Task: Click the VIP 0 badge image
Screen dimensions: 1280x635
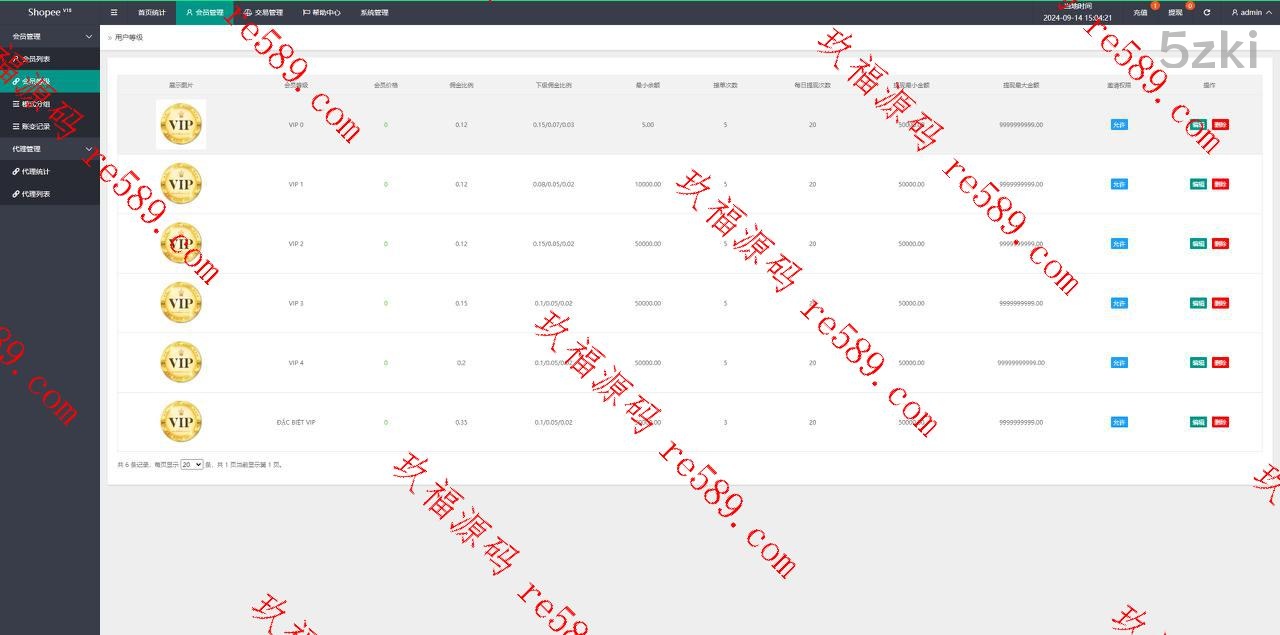Action: 181,125
